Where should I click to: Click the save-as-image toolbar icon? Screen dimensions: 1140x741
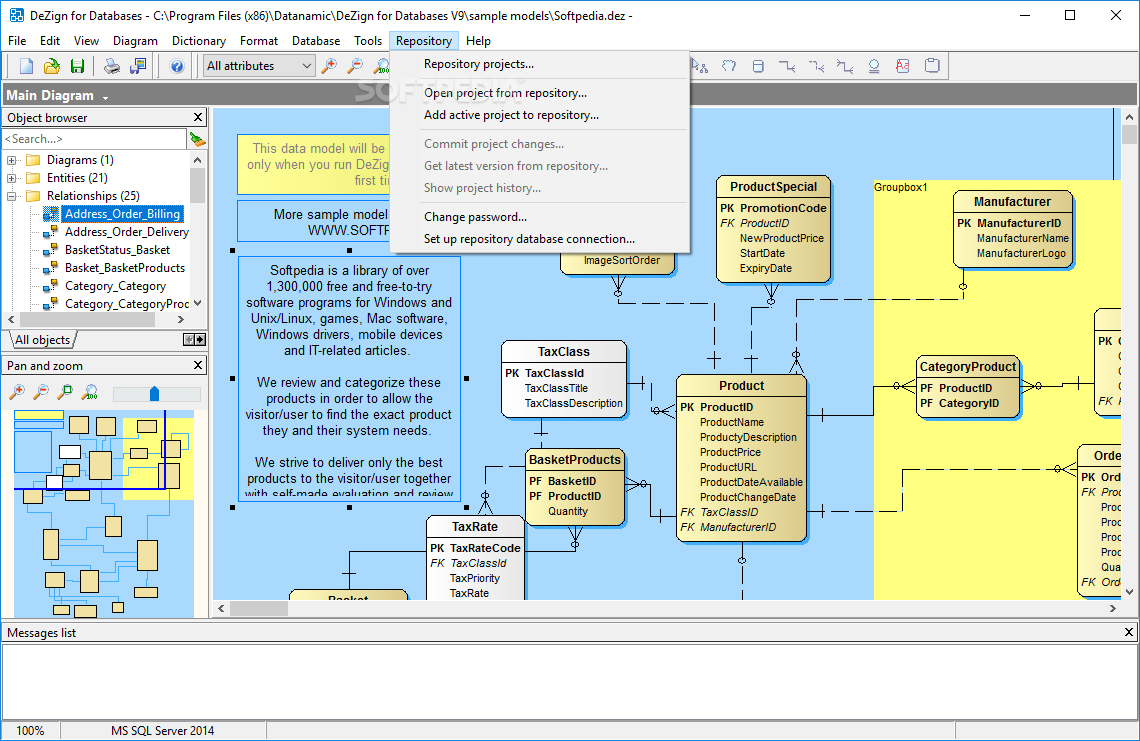coord(137,66)
